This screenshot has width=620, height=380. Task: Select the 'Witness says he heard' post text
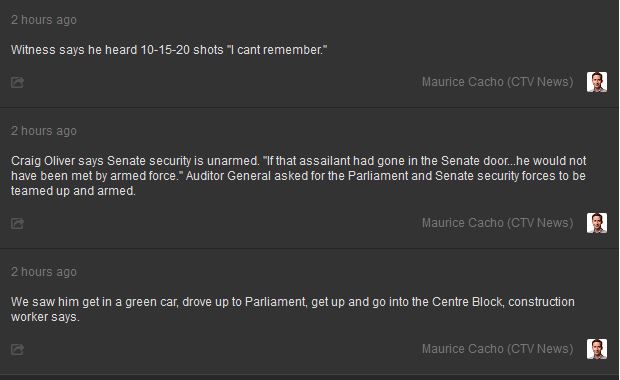pyautogui.click(x=169, y=50)
